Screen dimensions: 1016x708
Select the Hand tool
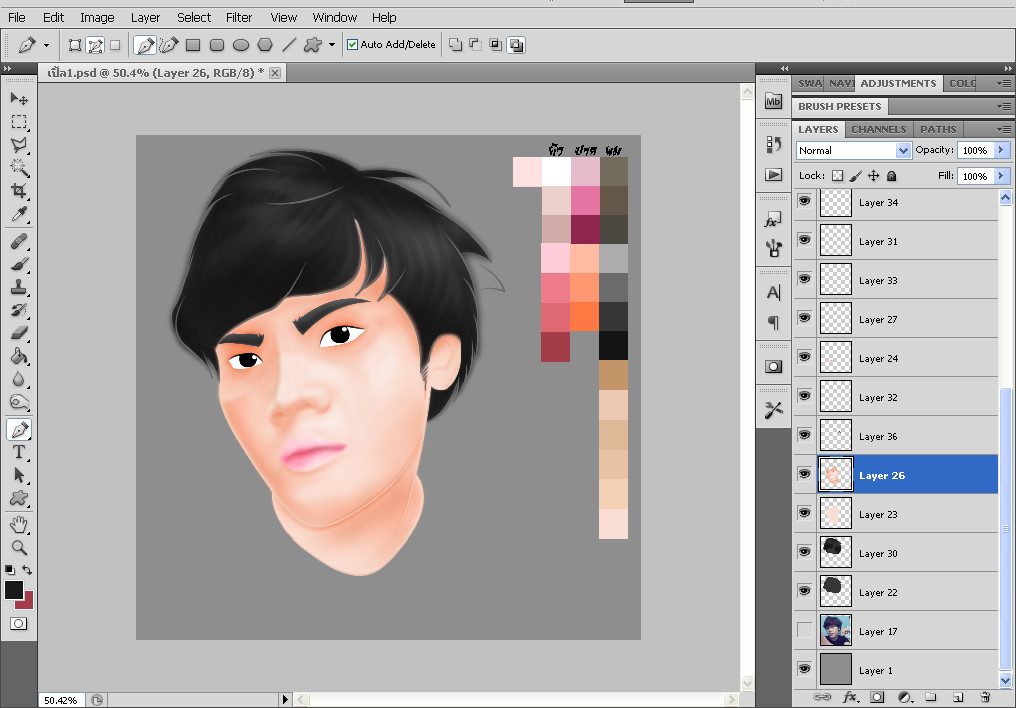pyautogui.click(x=19, y=524)
